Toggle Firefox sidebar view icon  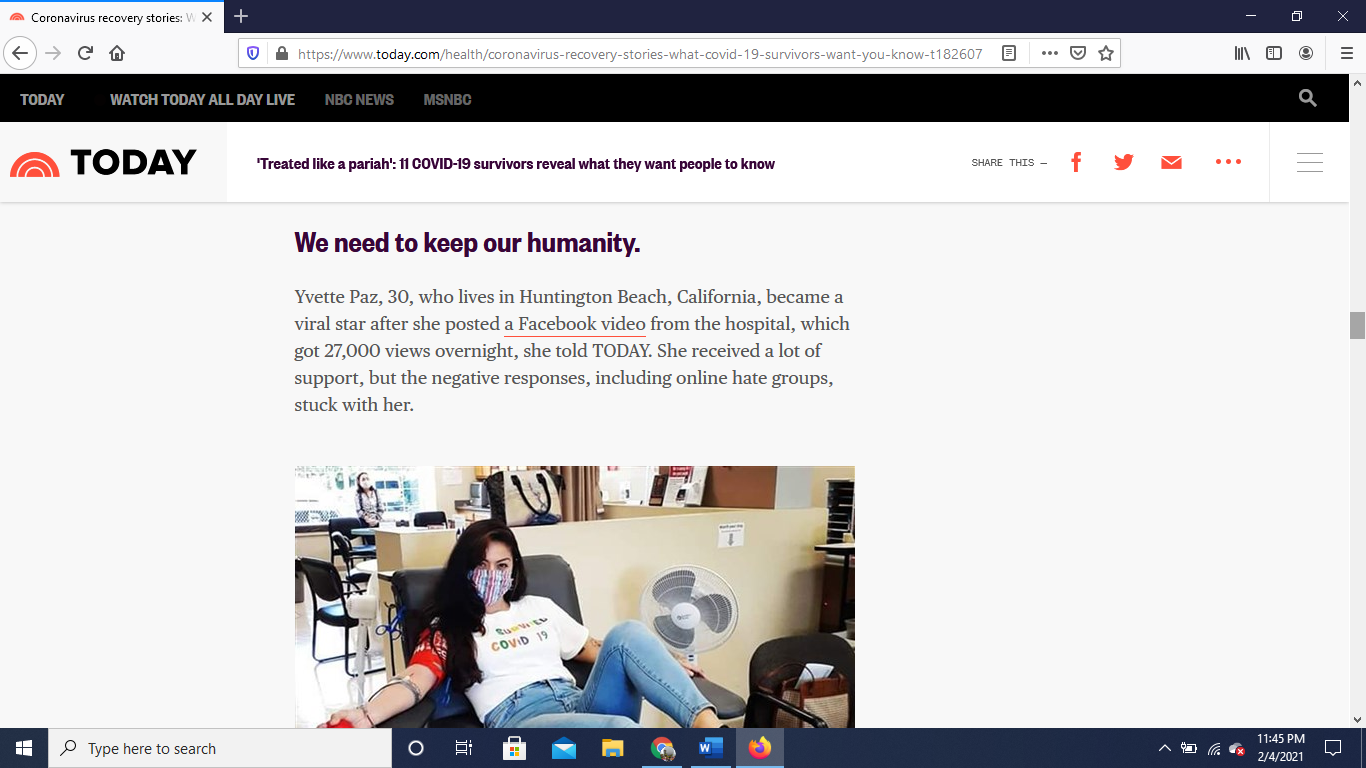(x=1274, y=54)
